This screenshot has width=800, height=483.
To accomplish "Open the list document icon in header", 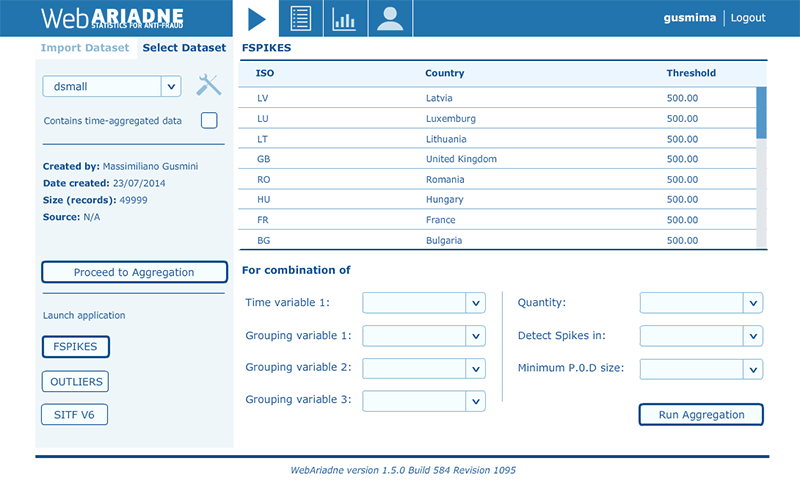I will 300,18.
